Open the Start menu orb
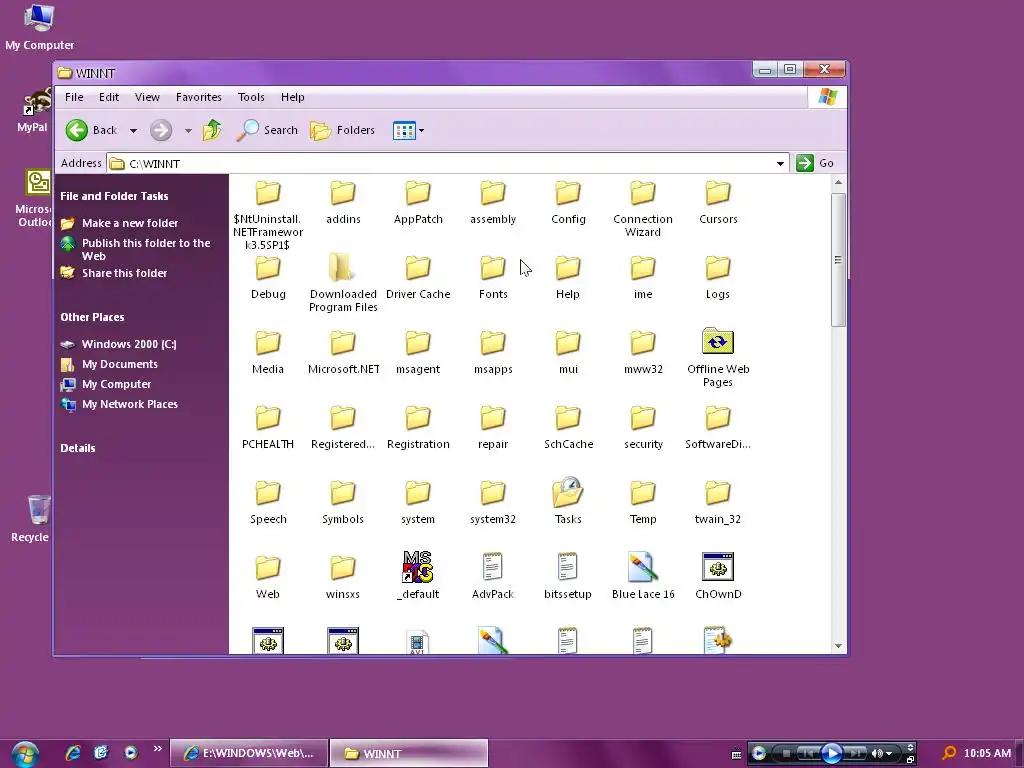 click(24, 753)
